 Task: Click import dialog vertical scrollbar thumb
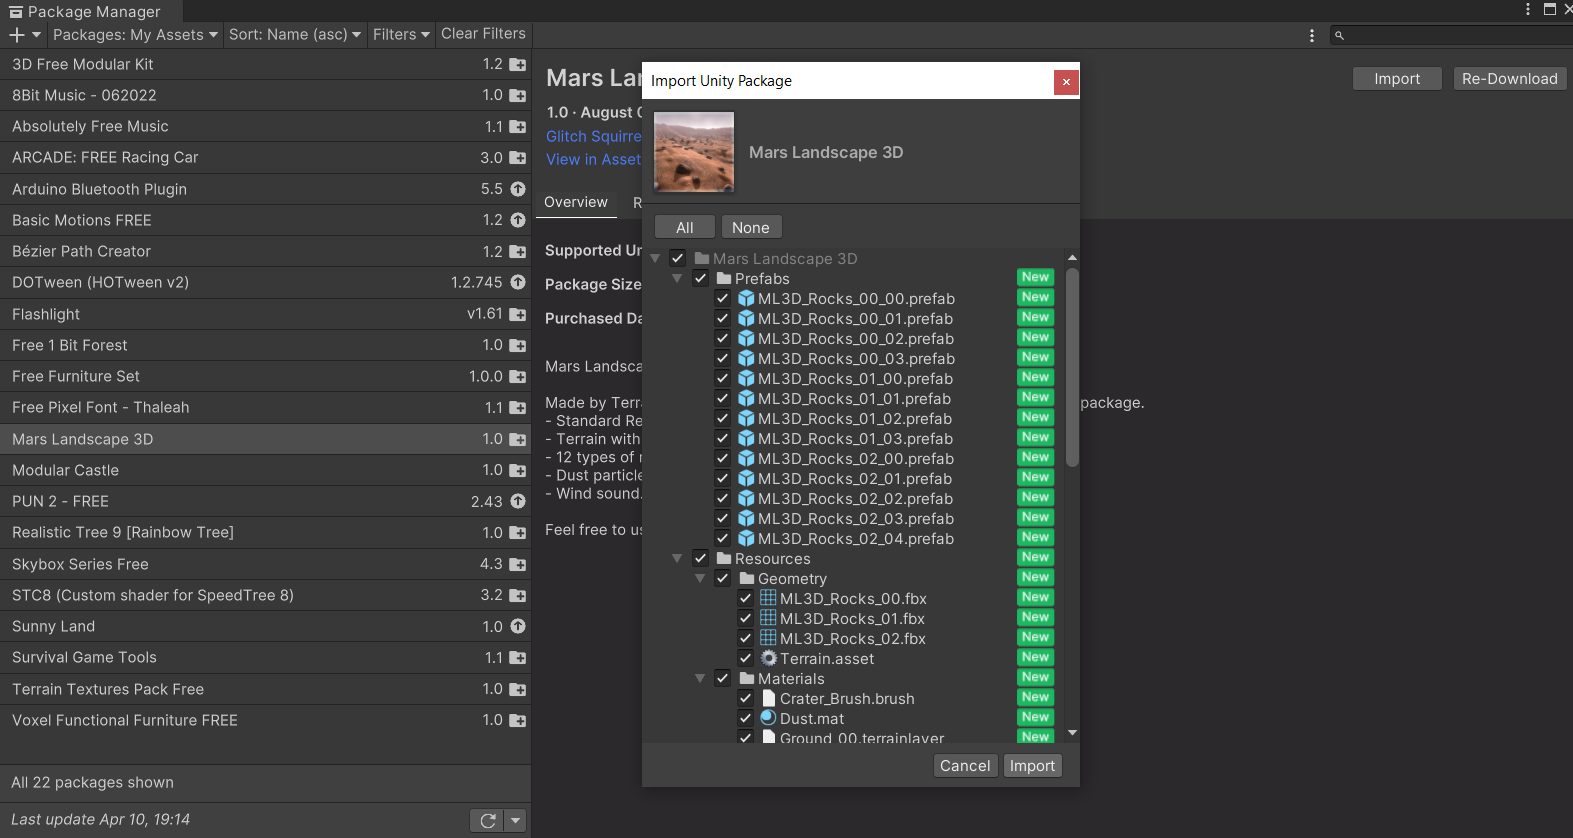tap(1072, 367)
